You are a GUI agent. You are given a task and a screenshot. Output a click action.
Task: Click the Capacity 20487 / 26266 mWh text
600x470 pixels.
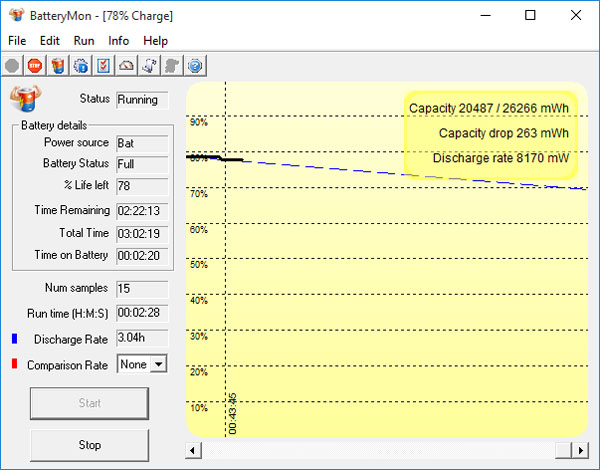[x=489, y=108]
